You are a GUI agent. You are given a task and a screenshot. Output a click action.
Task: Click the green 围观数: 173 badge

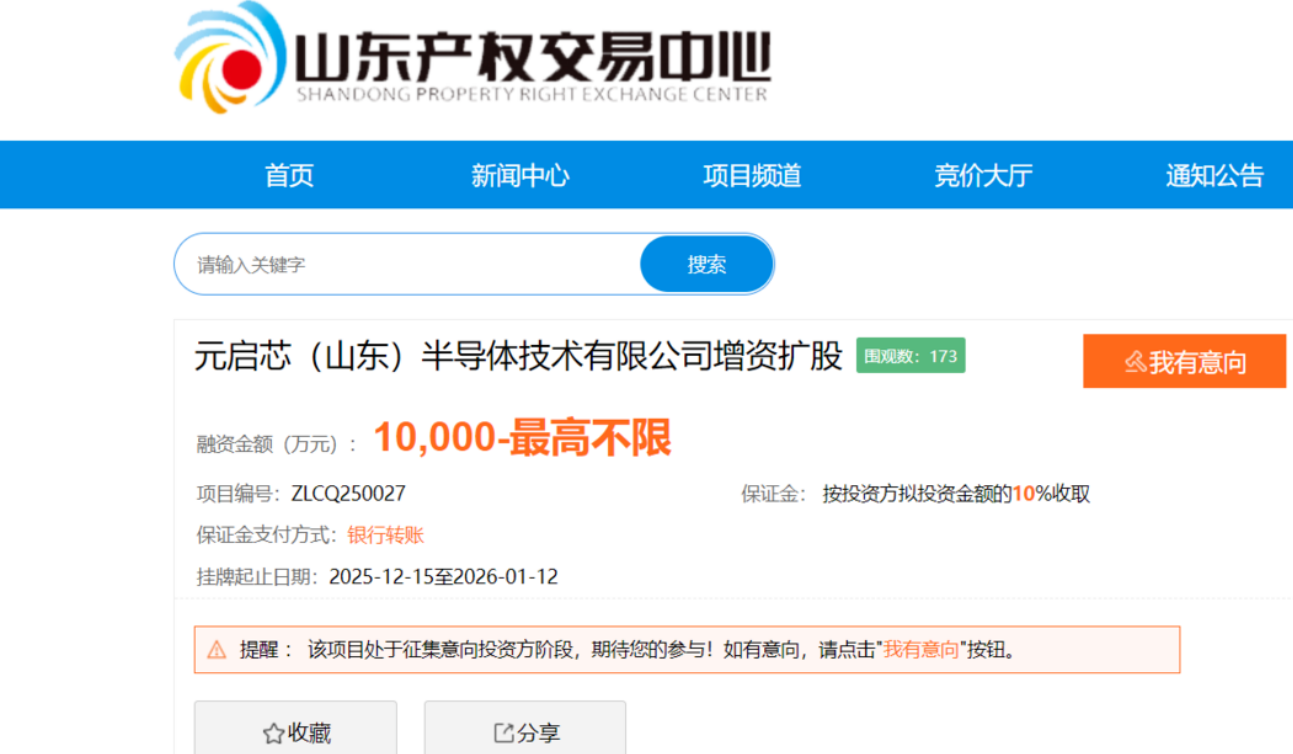pos(911,356)
